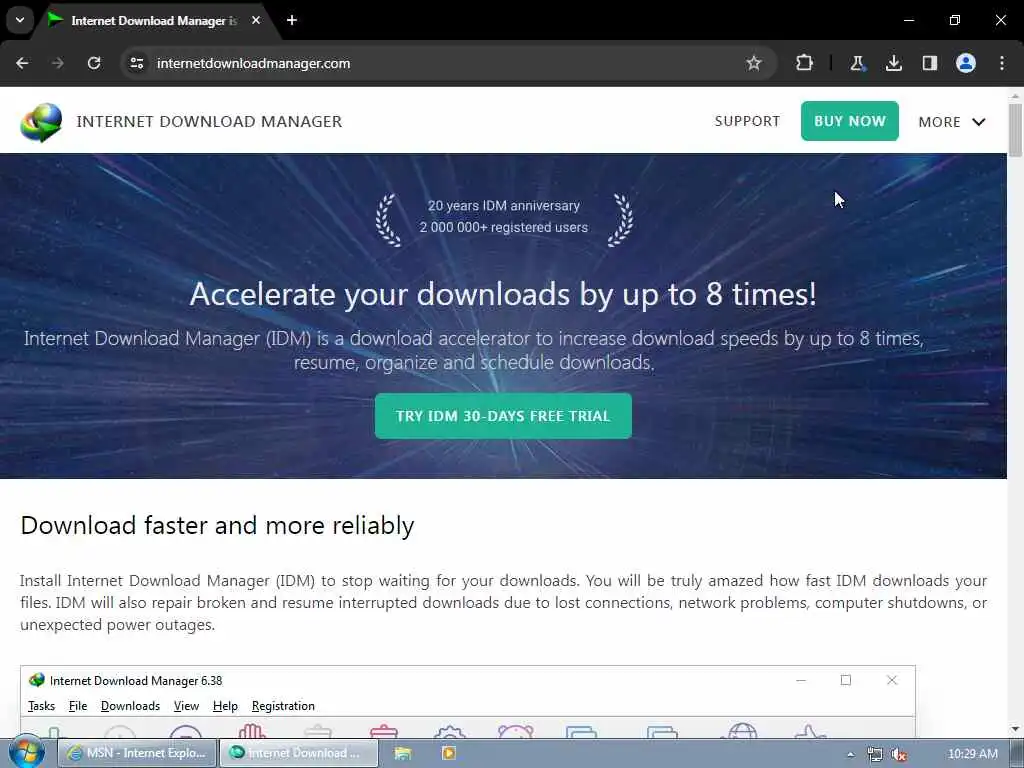Click the muted volume tray icon
This screenshot has width=1024, height=768.
point(899,754)
